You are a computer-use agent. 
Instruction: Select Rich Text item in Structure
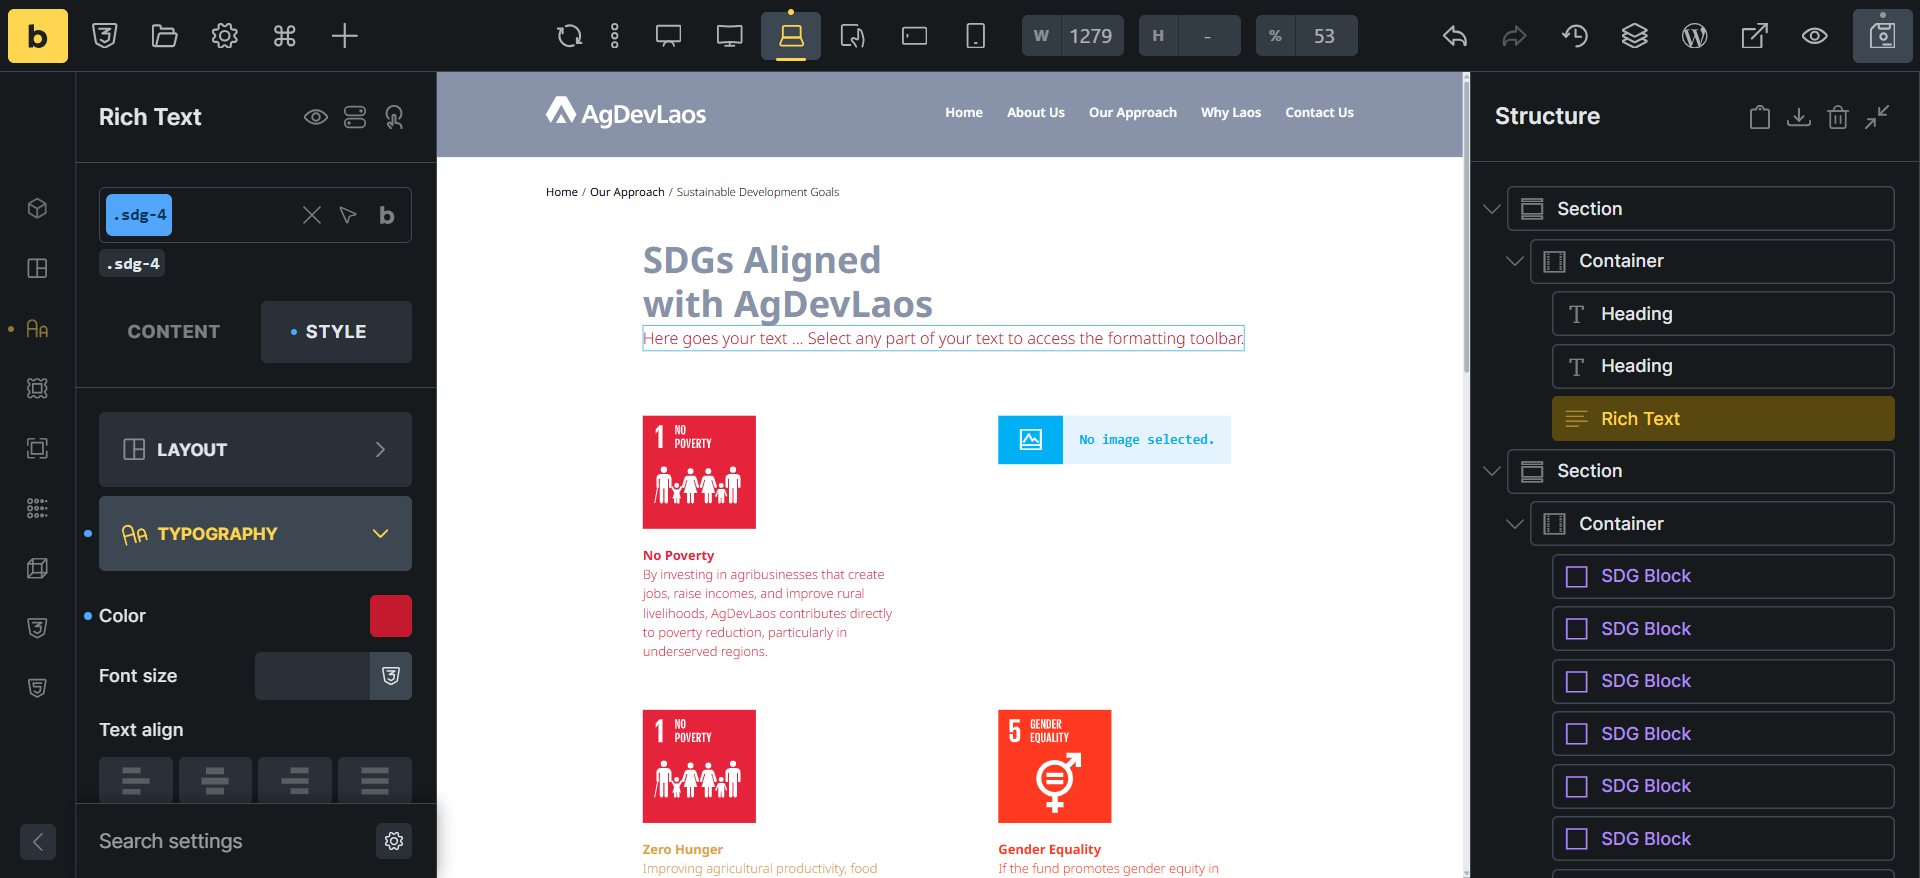(x=1723, y=419)
